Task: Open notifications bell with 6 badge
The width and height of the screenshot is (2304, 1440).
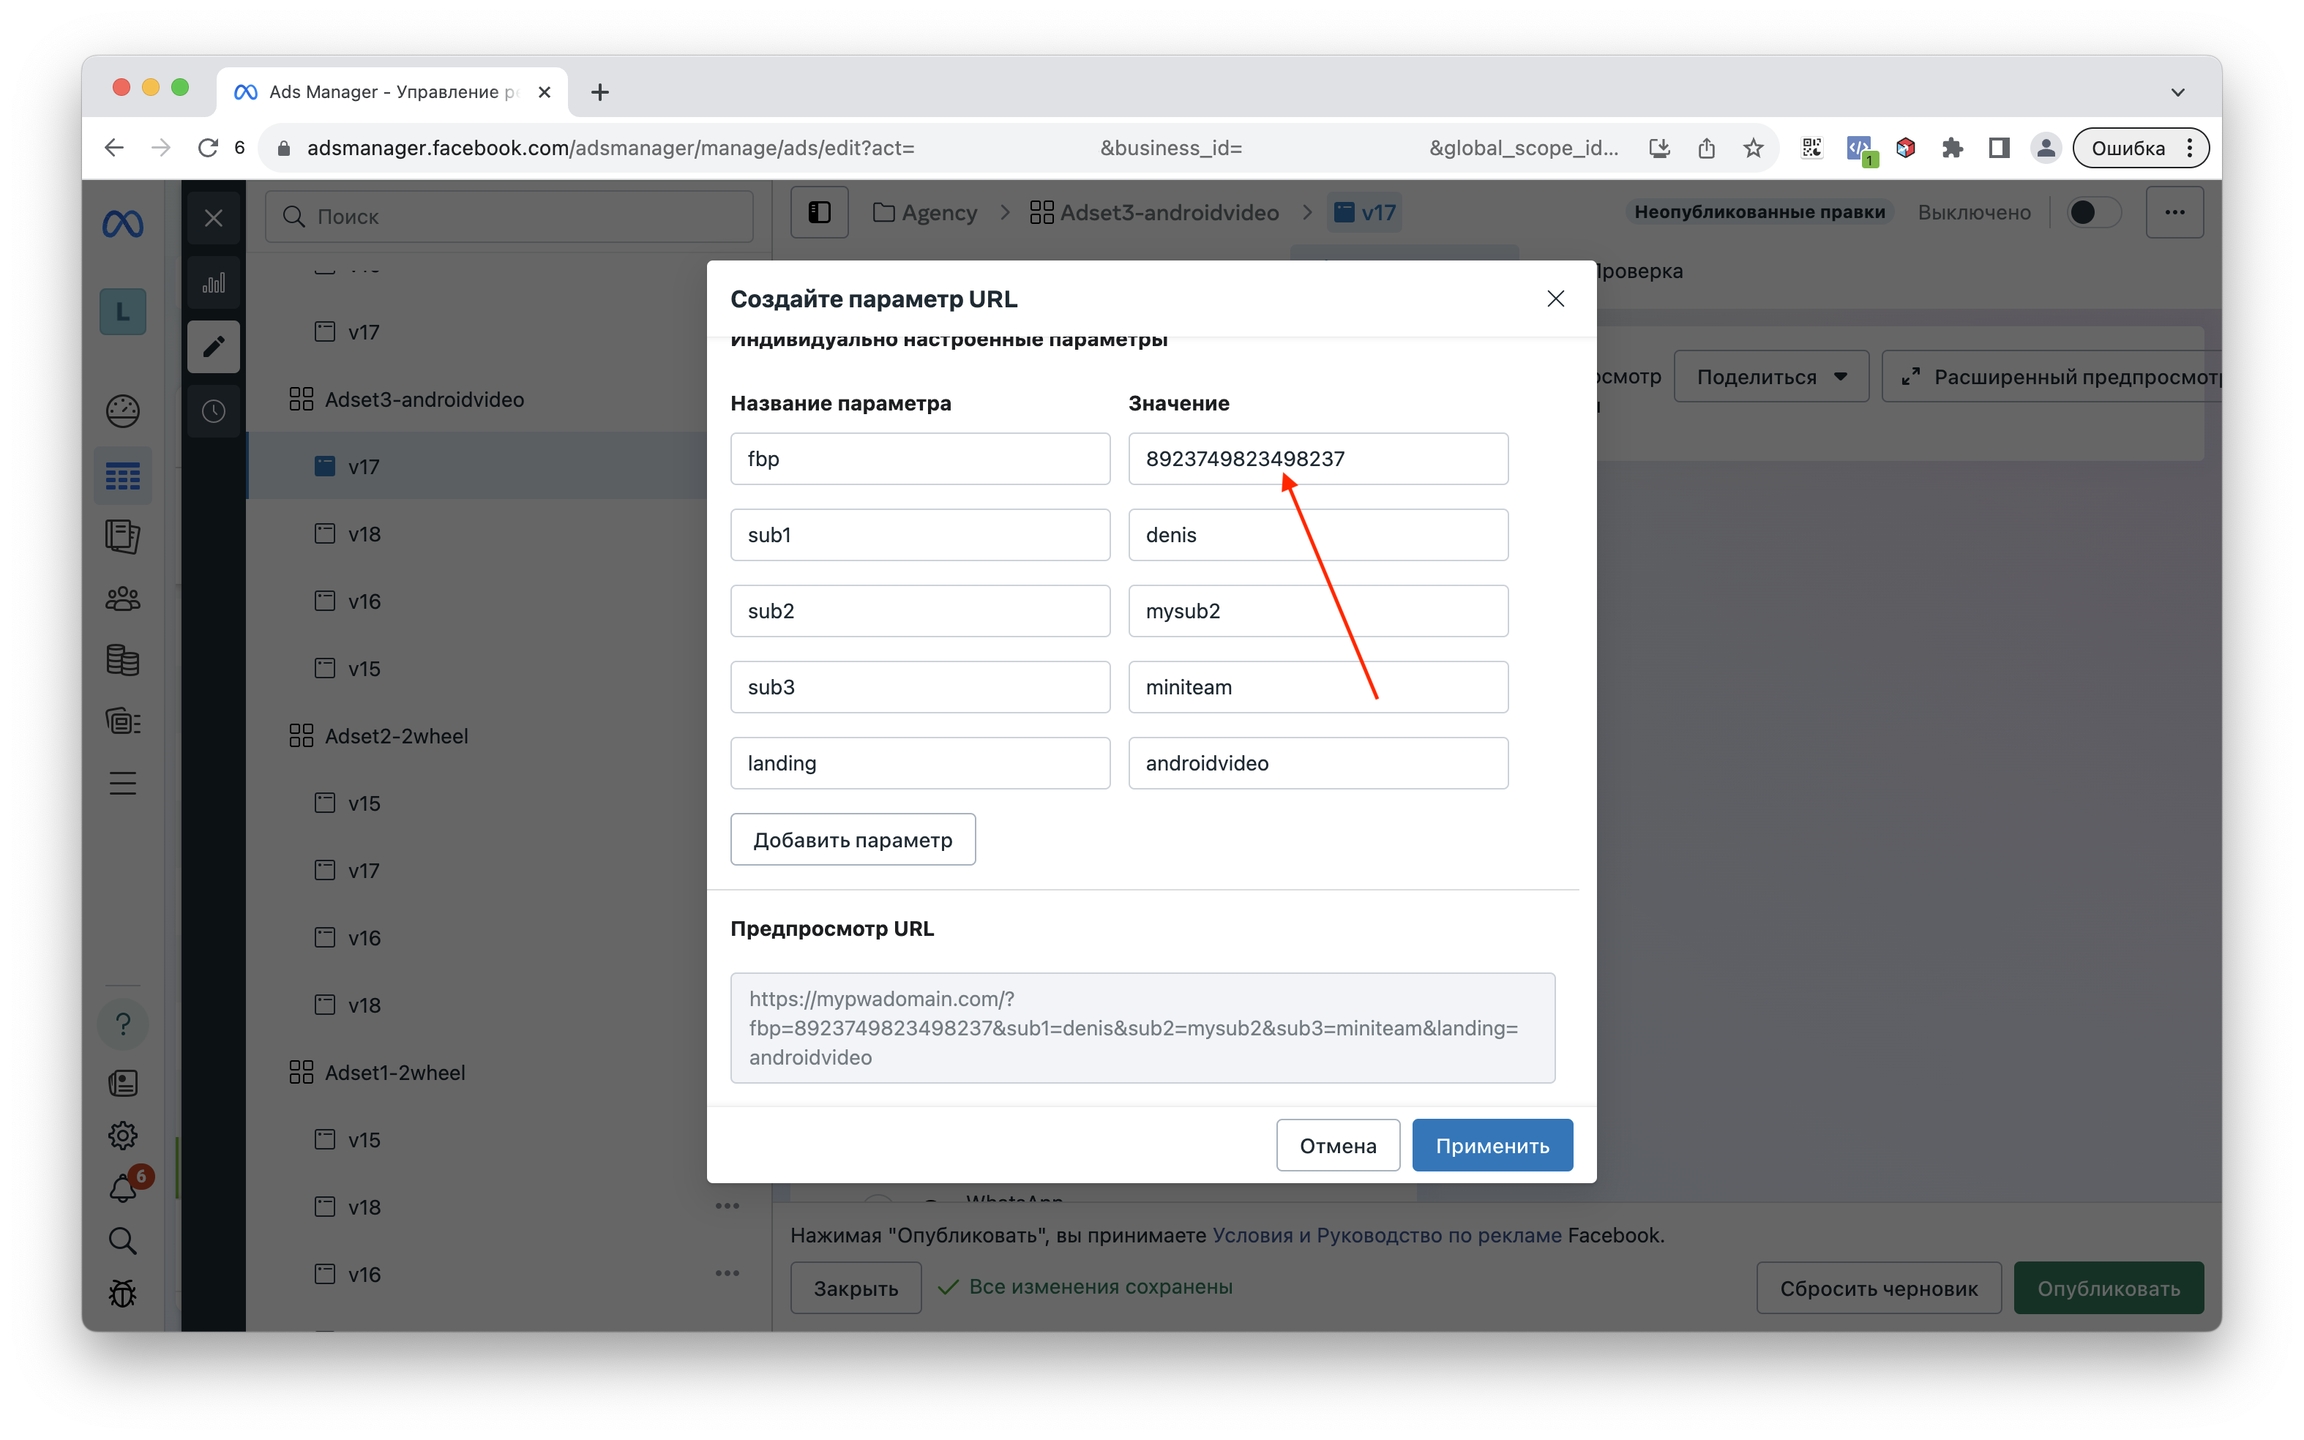Action: click(x=123, y=1188)
